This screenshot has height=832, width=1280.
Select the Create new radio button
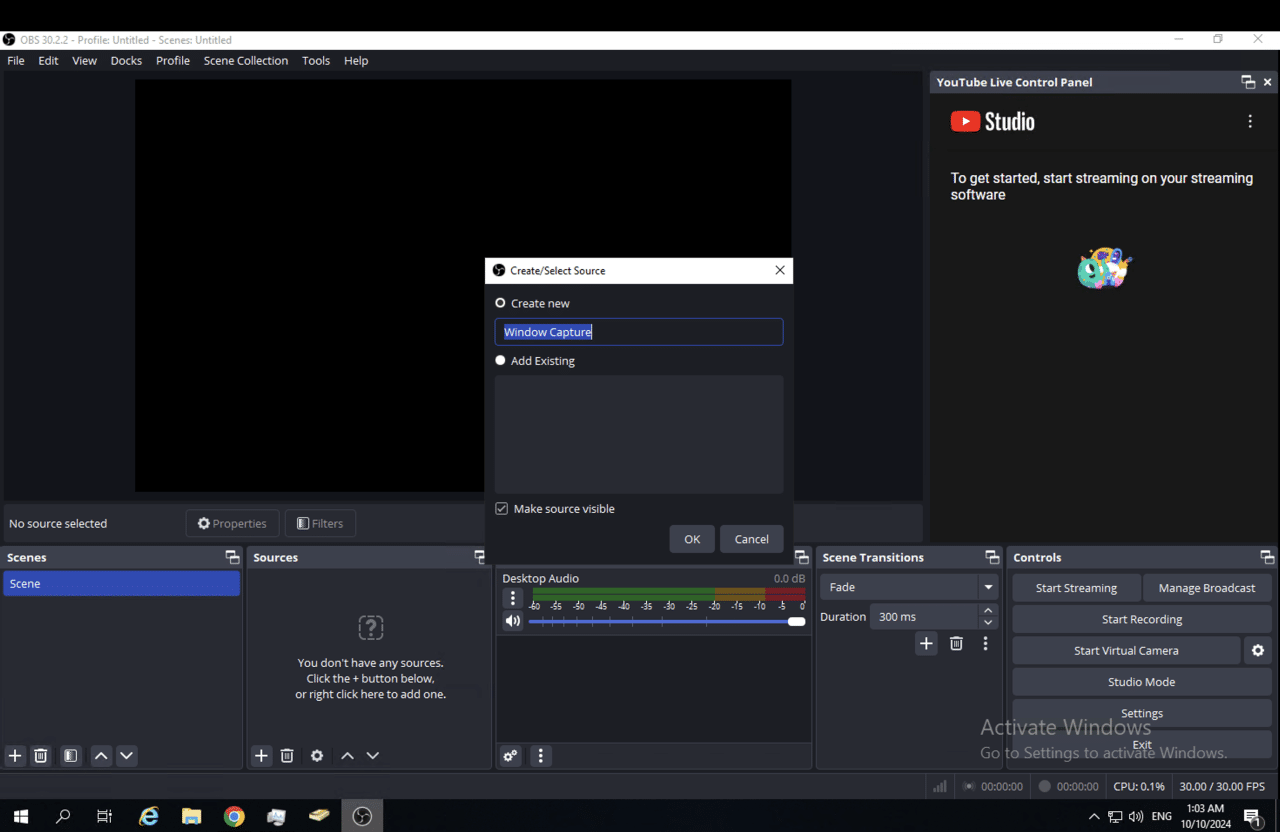point(500,302)
